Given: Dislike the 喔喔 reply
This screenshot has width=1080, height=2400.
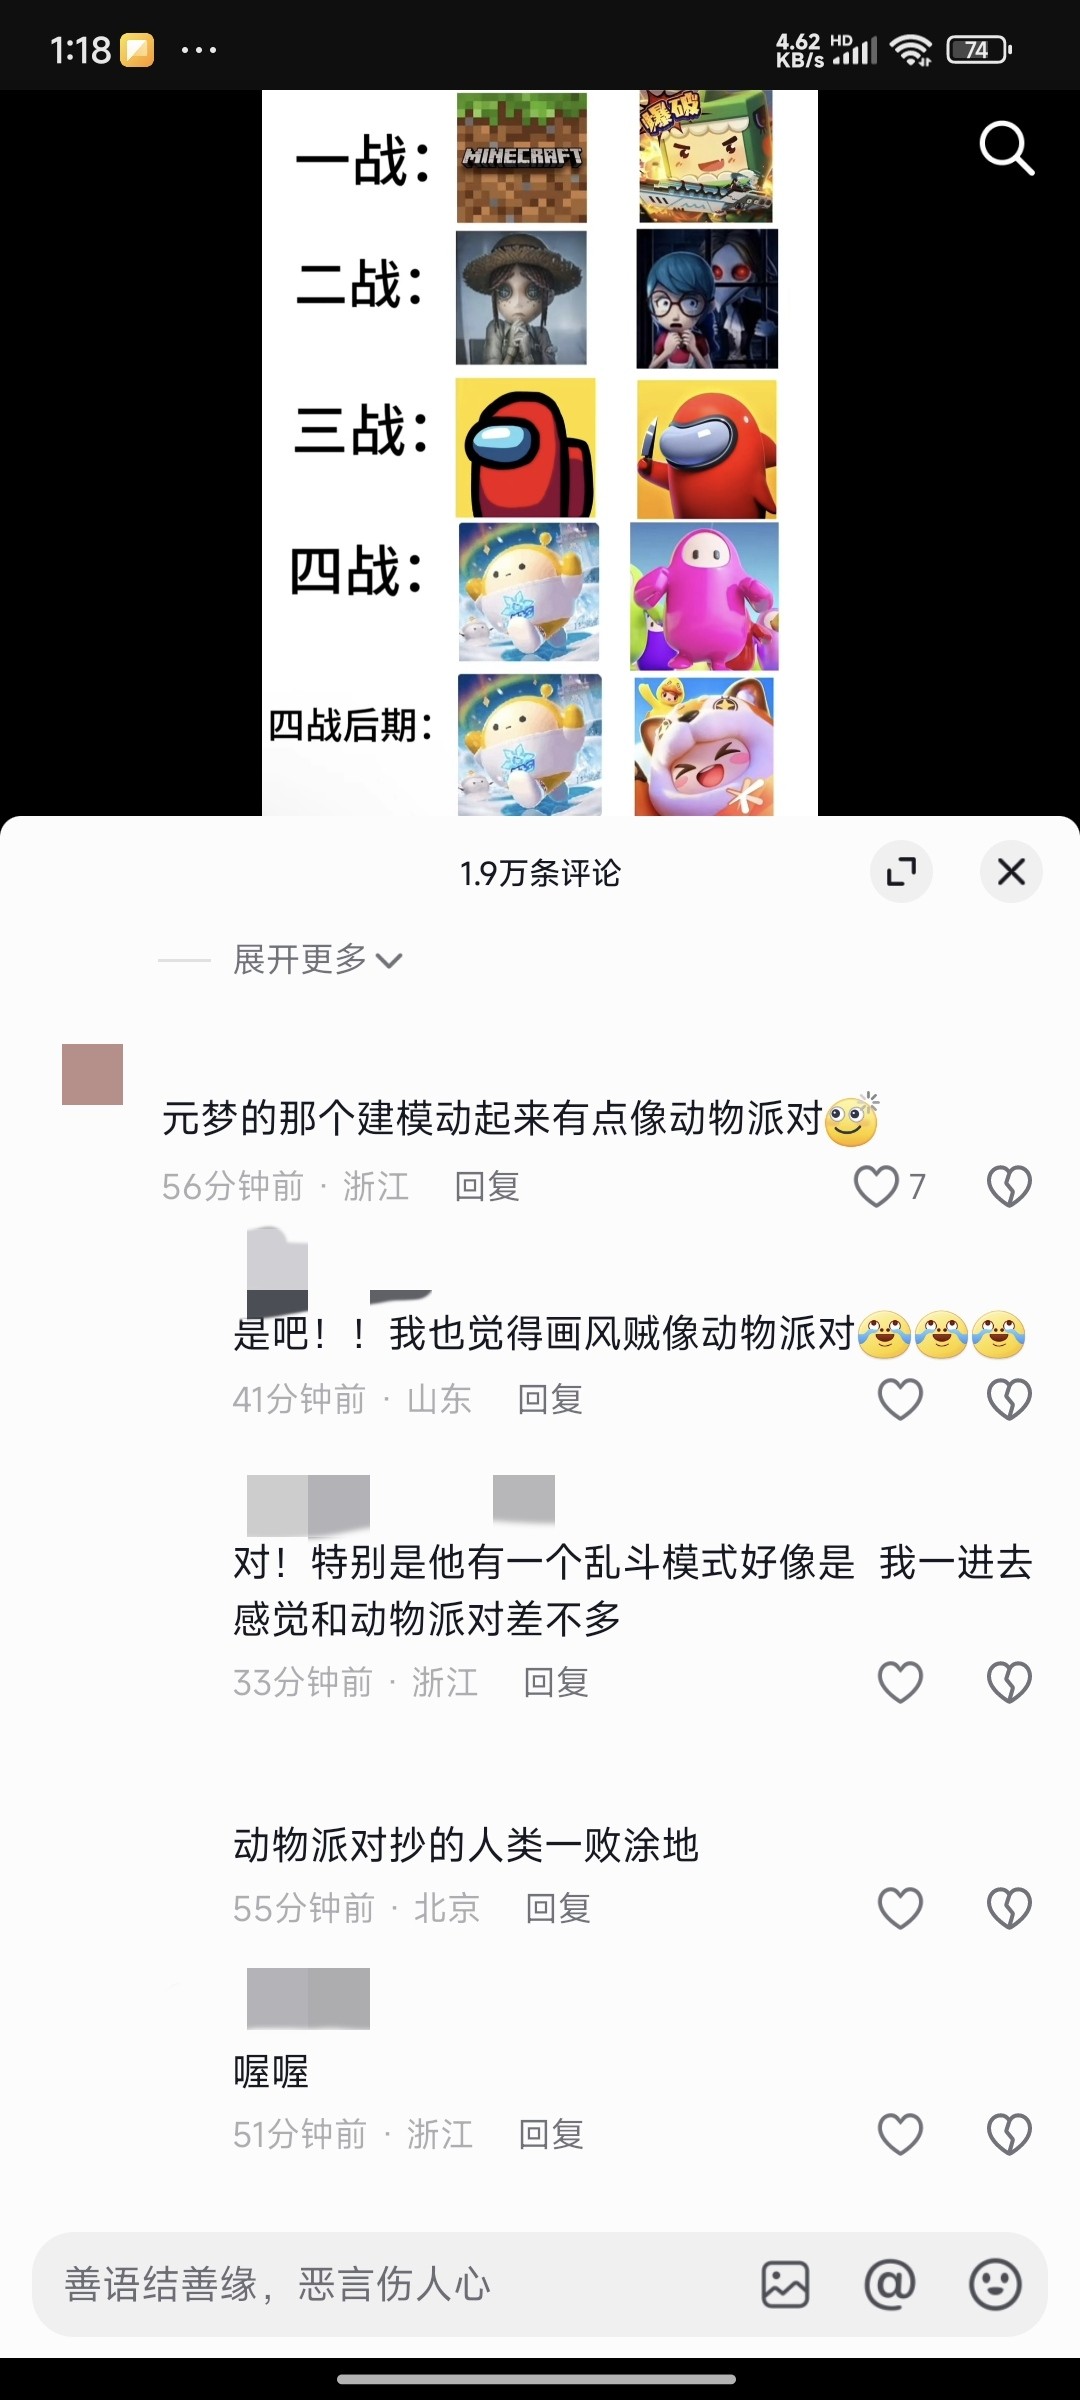Looking at the screenshot, I should 1009,2134.
